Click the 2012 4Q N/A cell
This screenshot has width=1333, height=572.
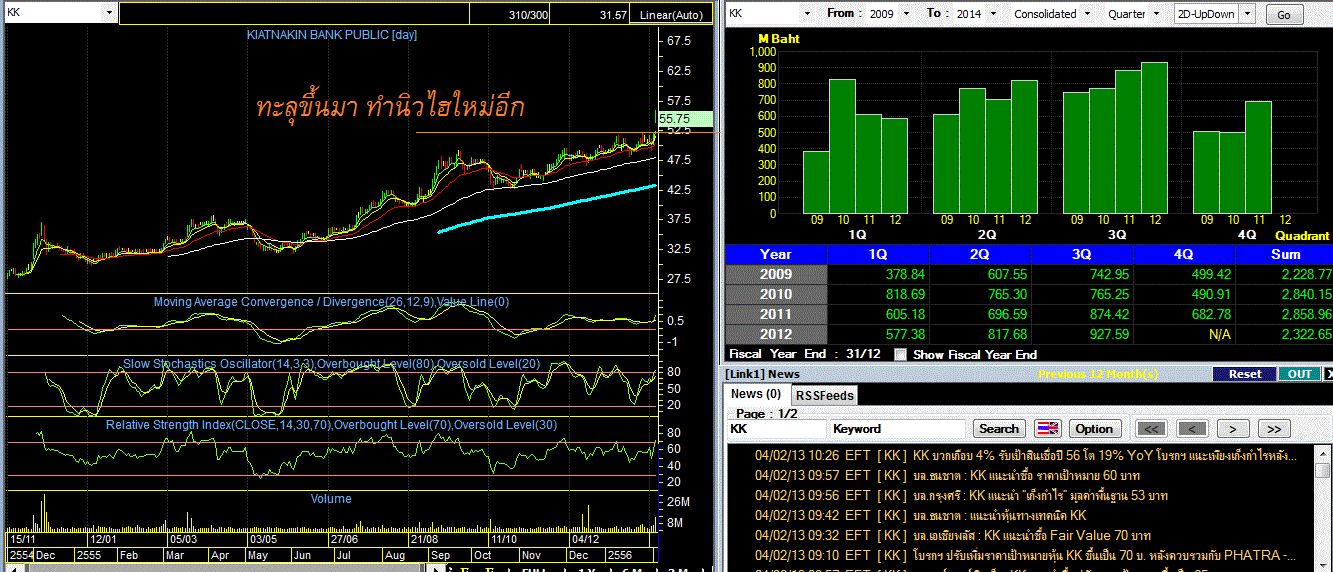pyautogui.click(x=1219, y=334)
